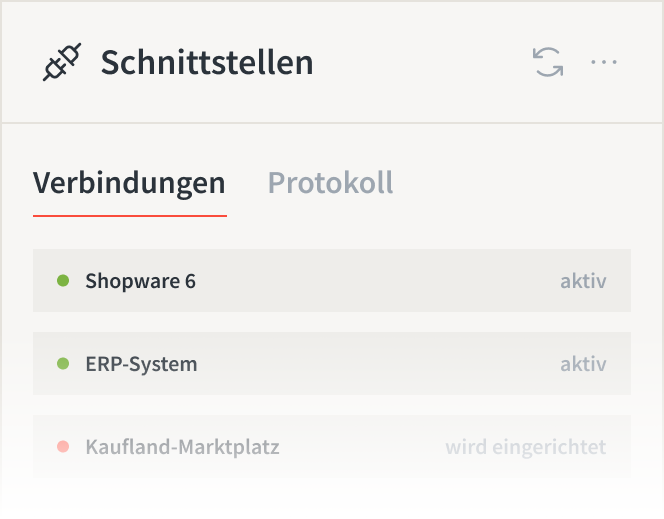Click the aktiv status of ERP-System
The width and height of the screenshot is (664, 519).
[584, 364]
